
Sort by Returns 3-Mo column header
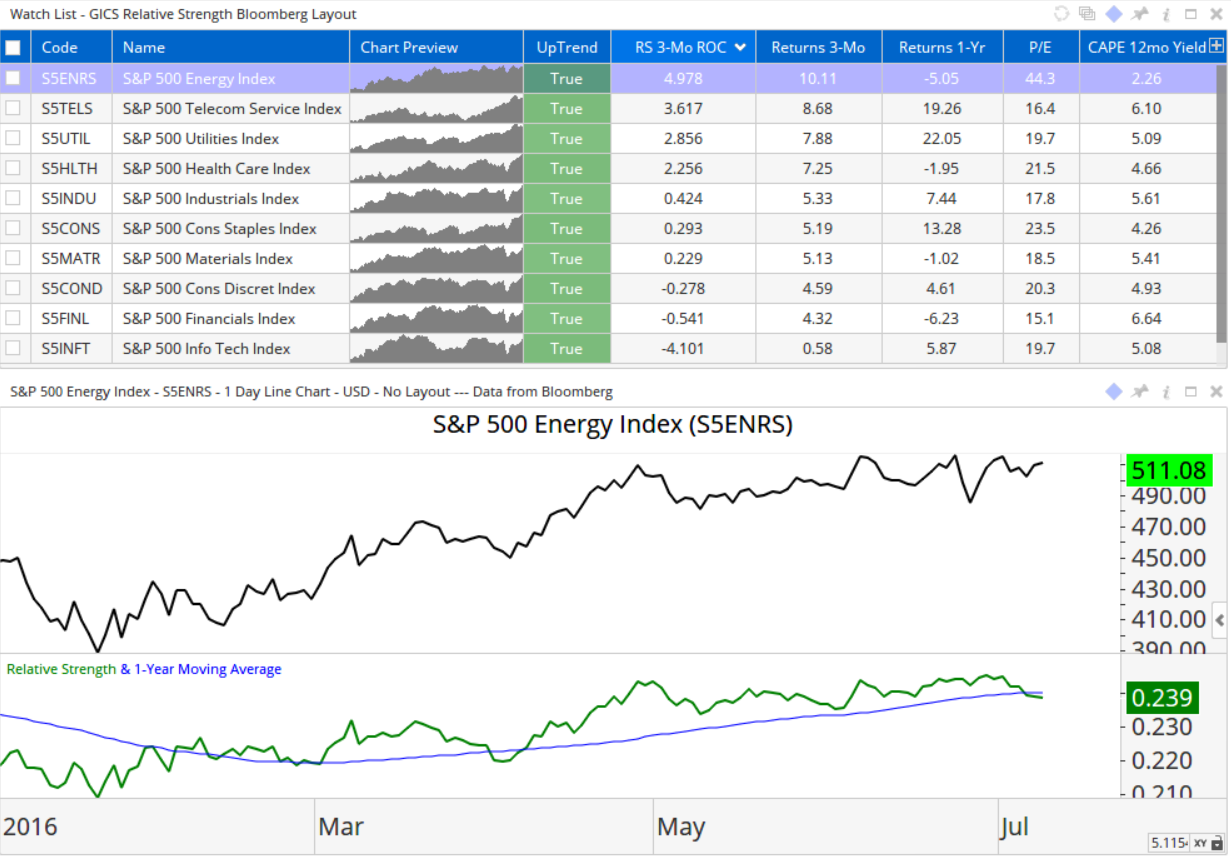point(818,47)
